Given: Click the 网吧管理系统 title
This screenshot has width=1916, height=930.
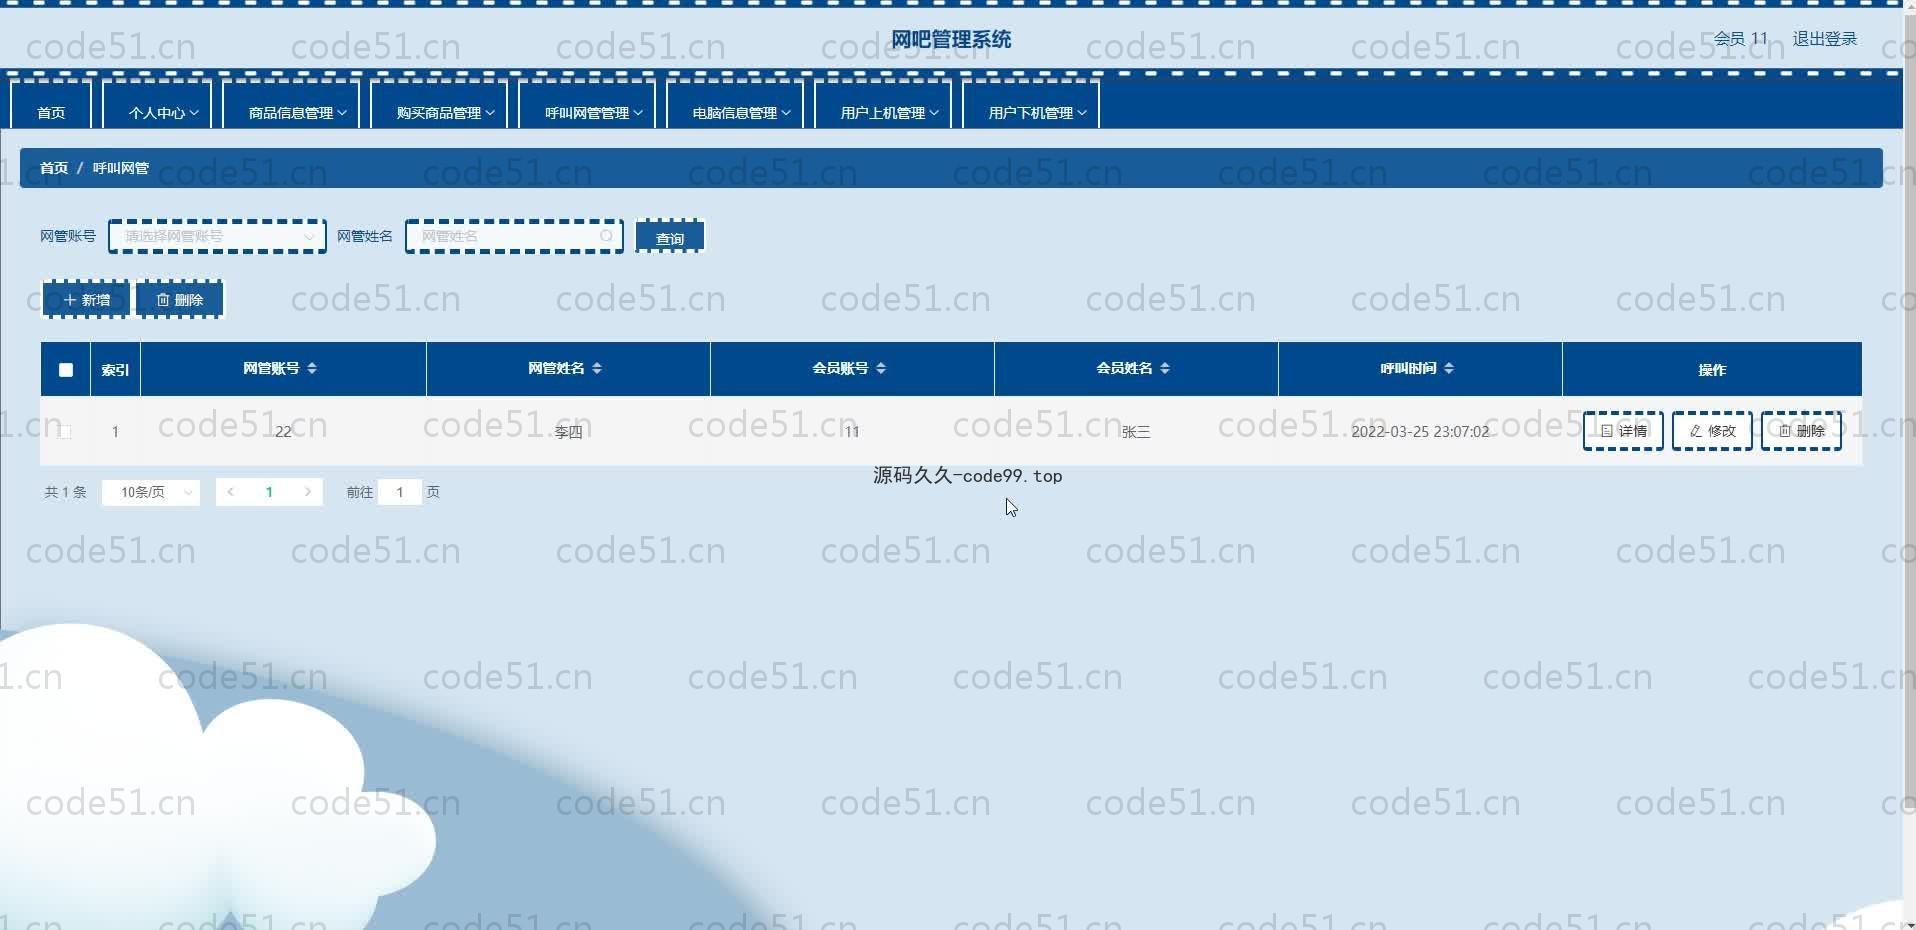Looking at the screenshot, I should tap(951, 39).
